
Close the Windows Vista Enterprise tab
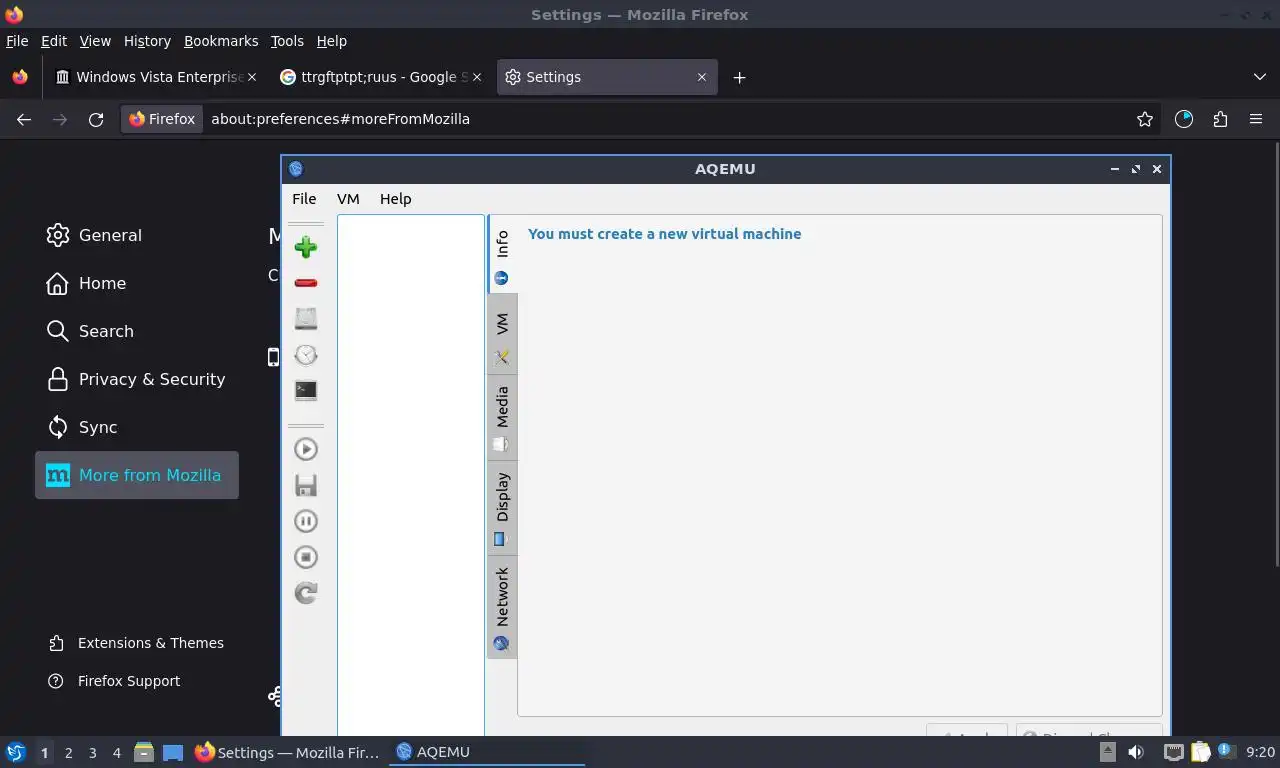click(252, 77)
